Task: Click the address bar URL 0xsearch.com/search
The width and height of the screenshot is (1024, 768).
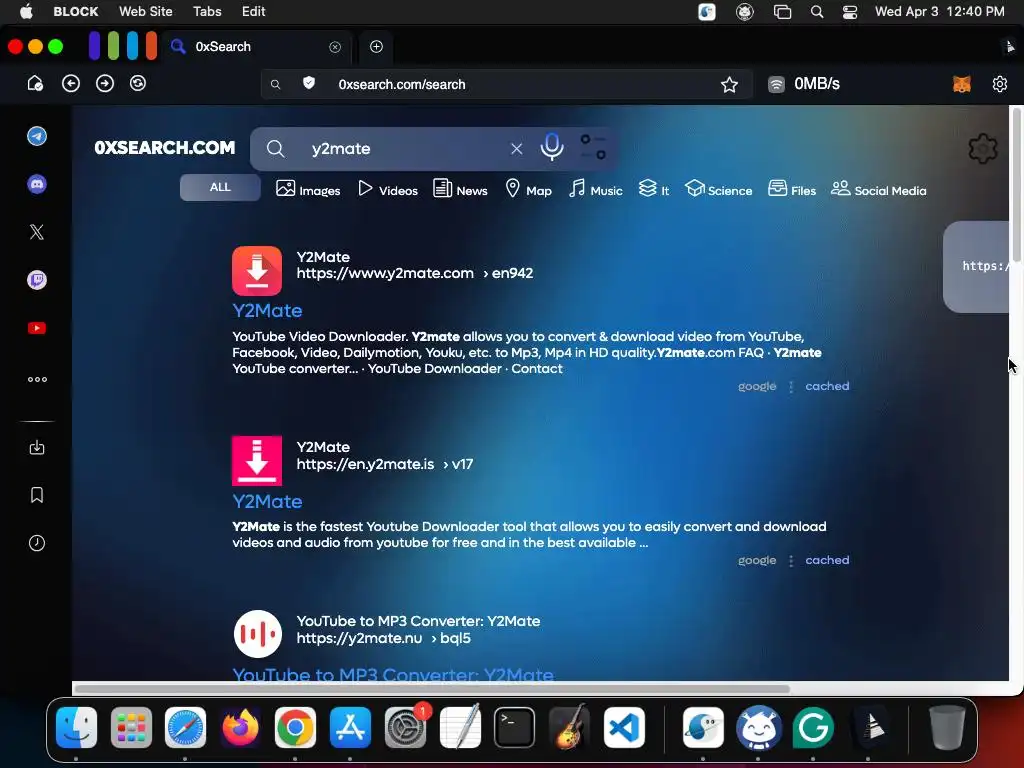Action: pyautogui.click(x=402, y=84)
